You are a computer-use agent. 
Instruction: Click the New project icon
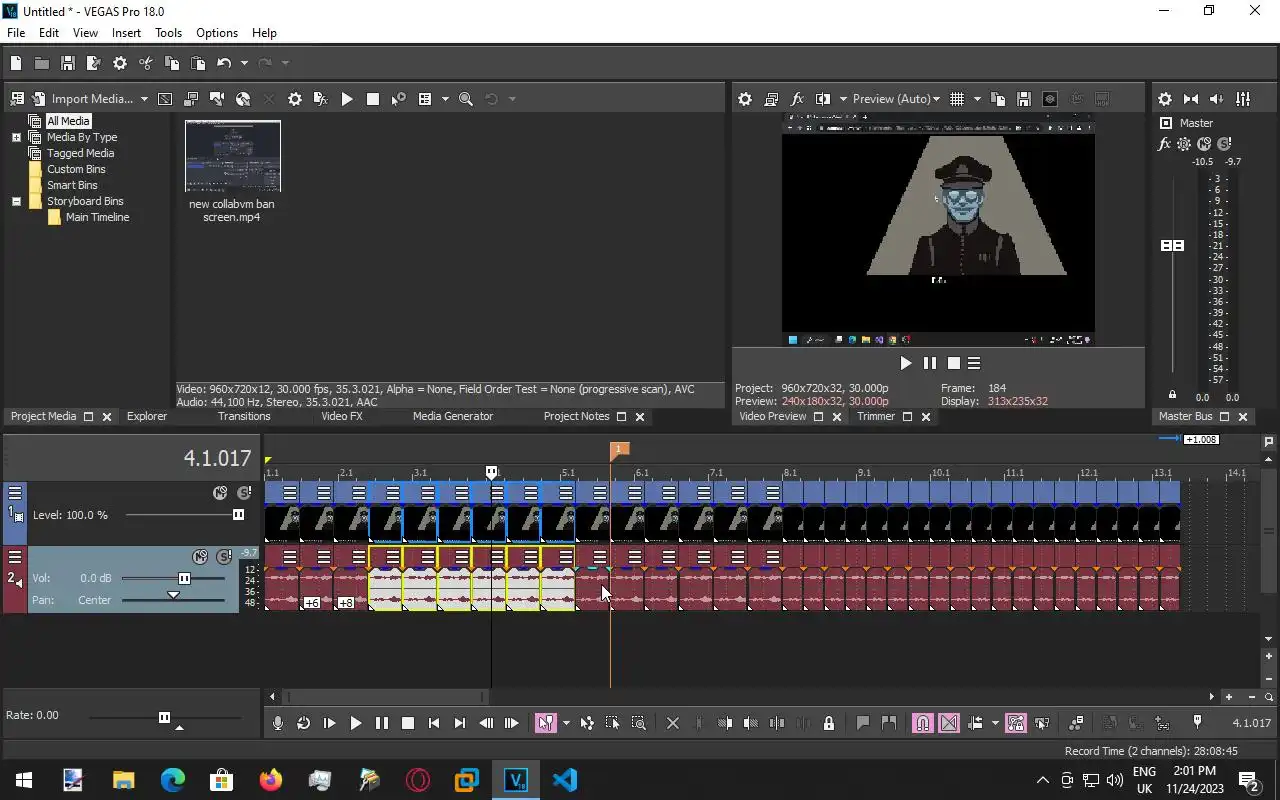16,63
